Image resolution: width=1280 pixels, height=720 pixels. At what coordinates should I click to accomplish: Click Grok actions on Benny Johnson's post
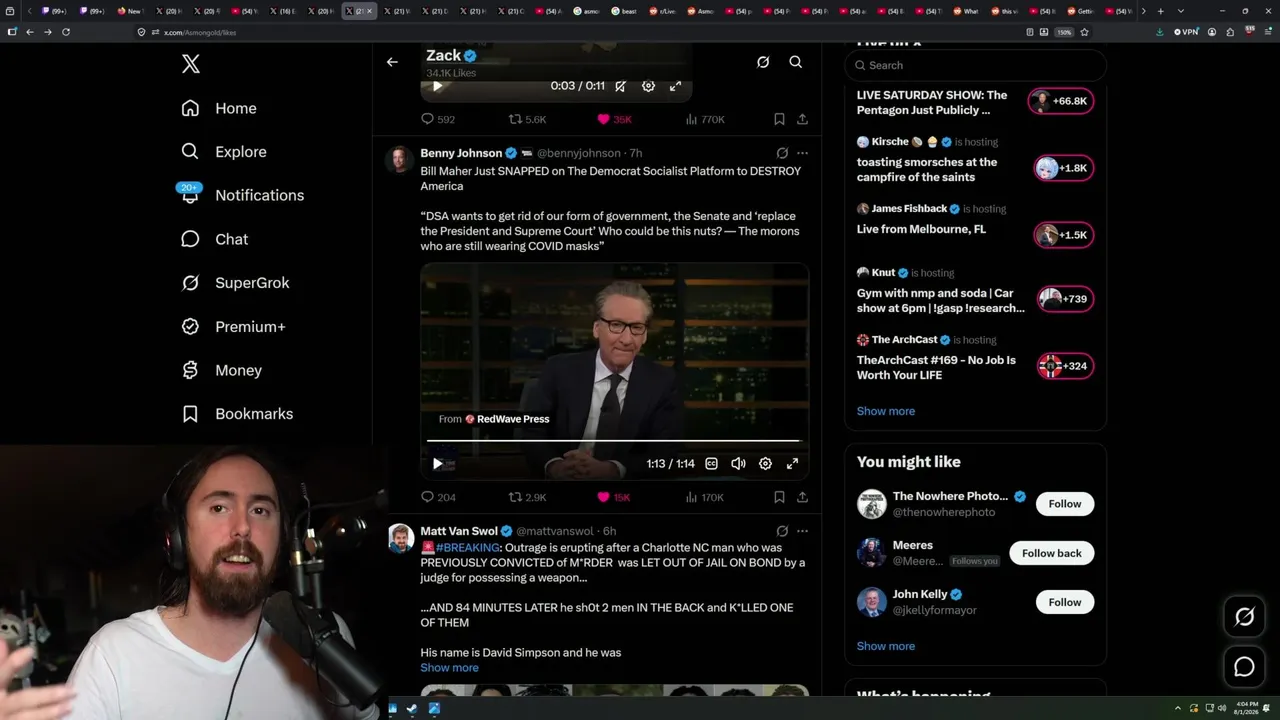click(x=782, y=153)
